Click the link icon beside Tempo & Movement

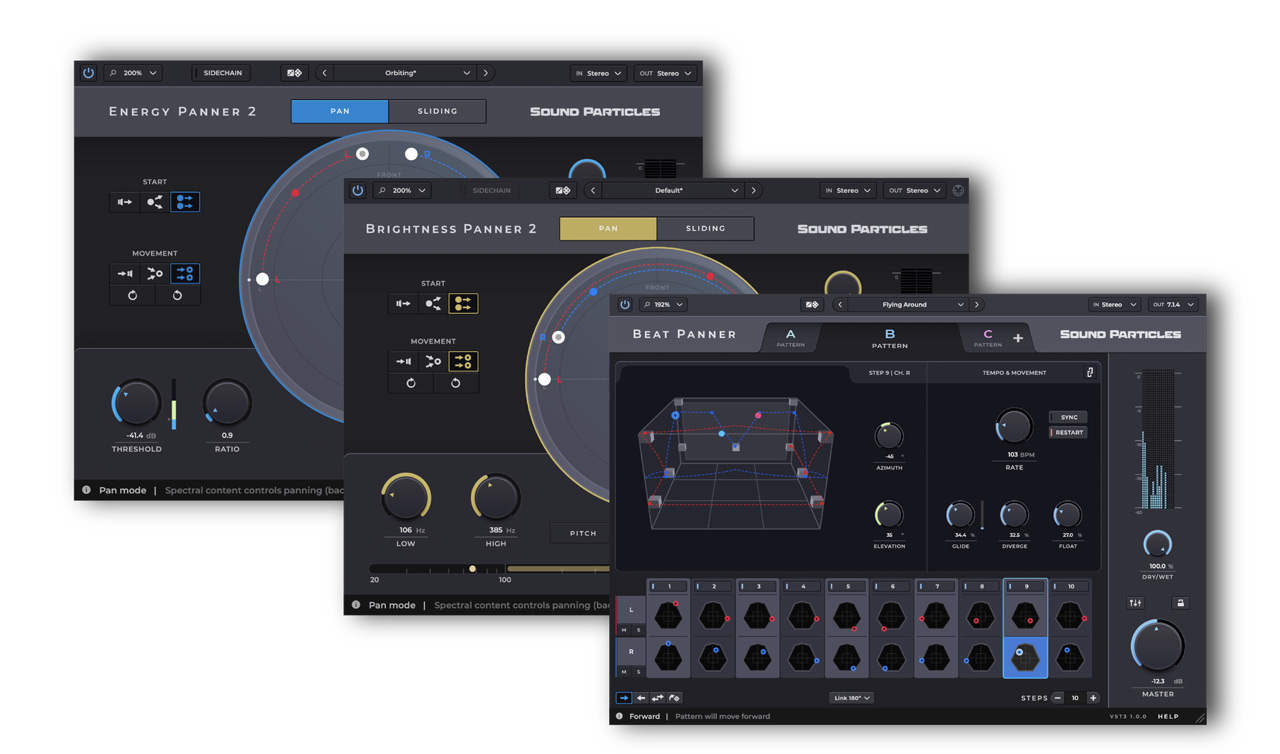[1090, 373]
